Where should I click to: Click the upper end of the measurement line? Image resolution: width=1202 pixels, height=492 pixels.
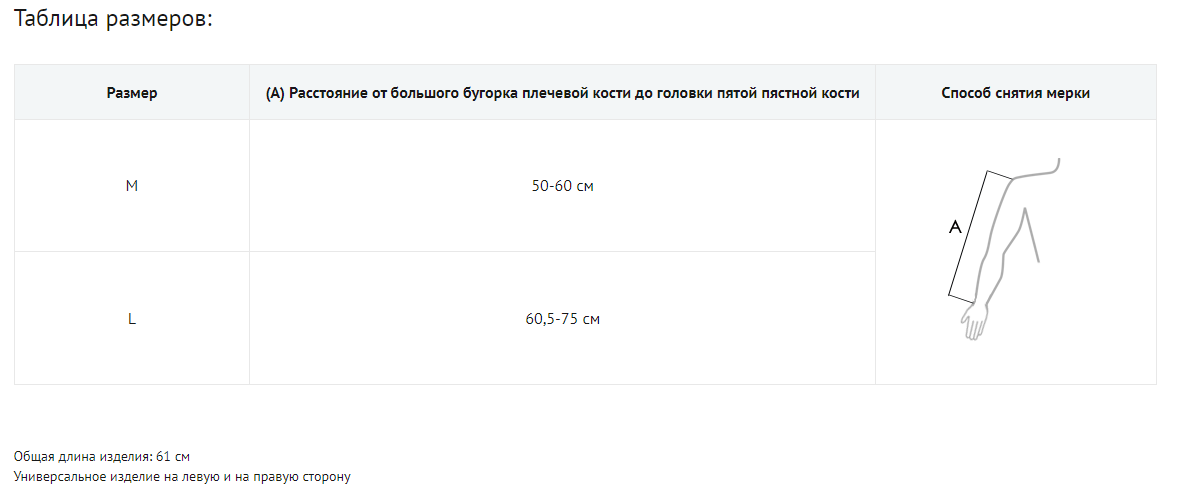[x=987, y=172]
